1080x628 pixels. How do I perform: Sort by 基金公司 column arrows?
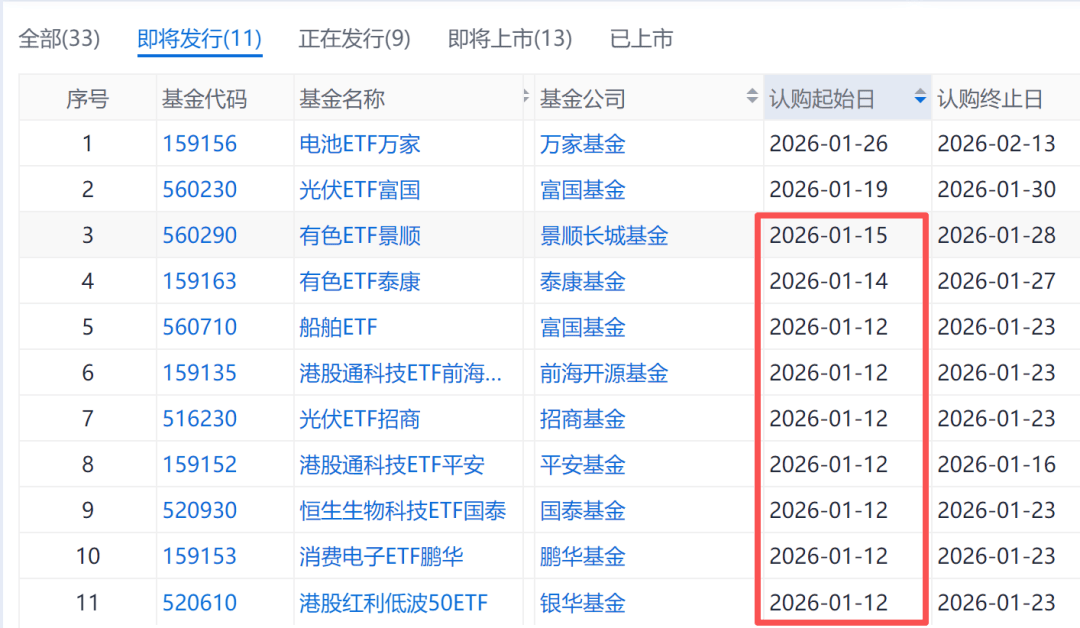pyautogui.click(x=752, y=96)
